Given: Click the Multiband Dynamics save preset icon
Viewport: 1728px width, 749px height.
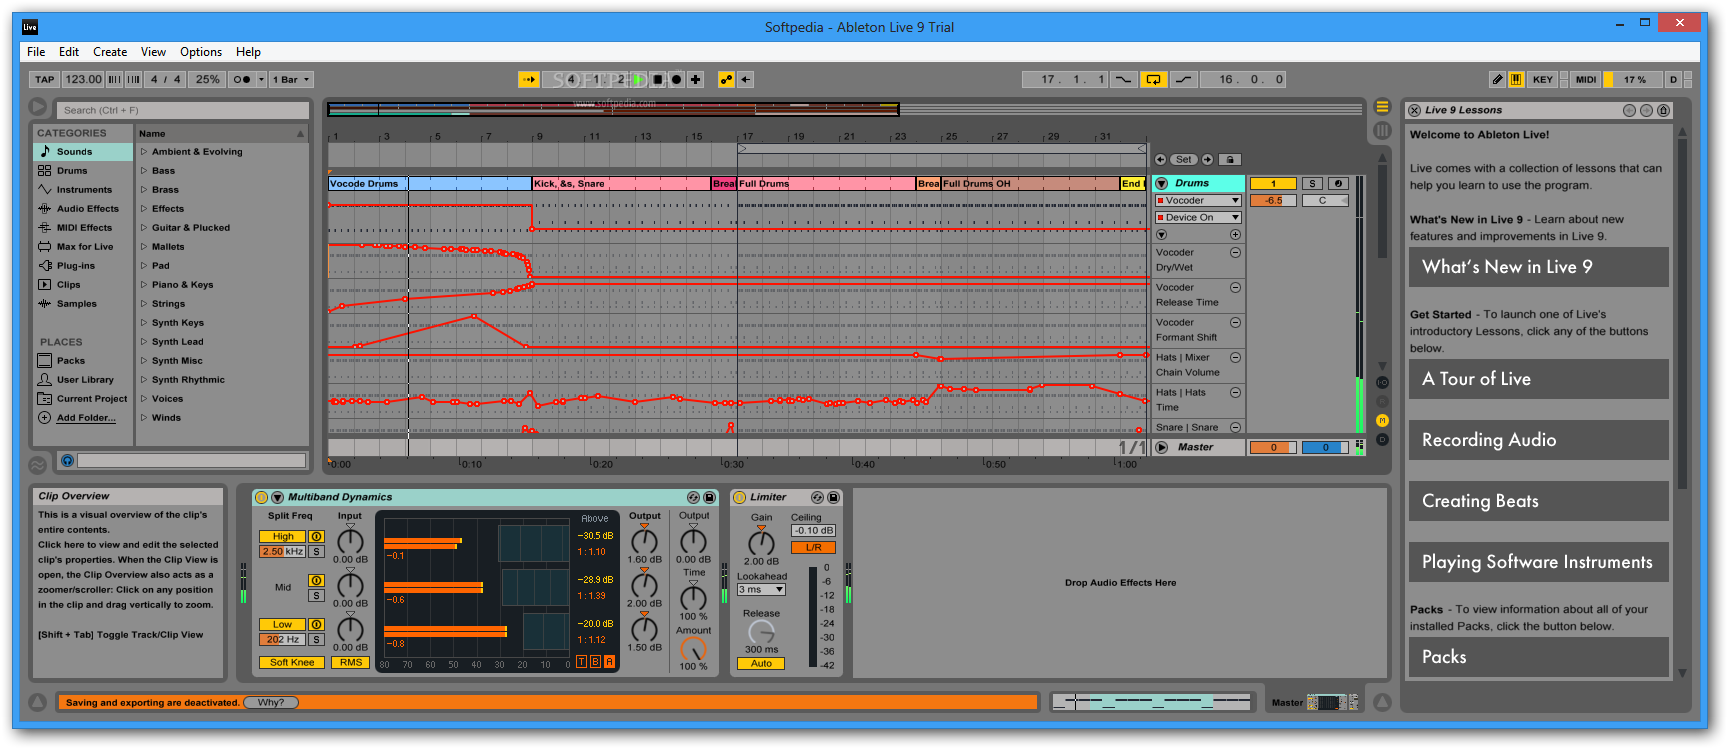Looking at the screenshot, I should [710, 497].
